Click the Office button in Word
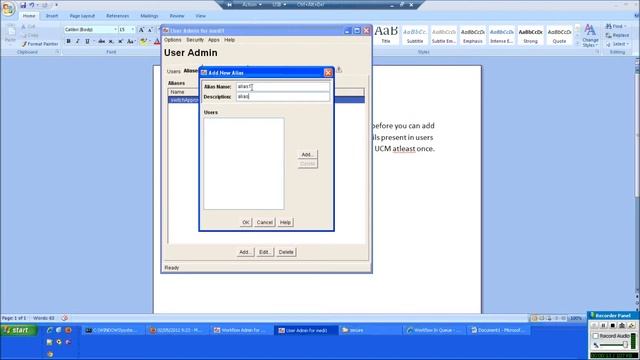This screenshot has height=360, width=640. pos(8,8)
